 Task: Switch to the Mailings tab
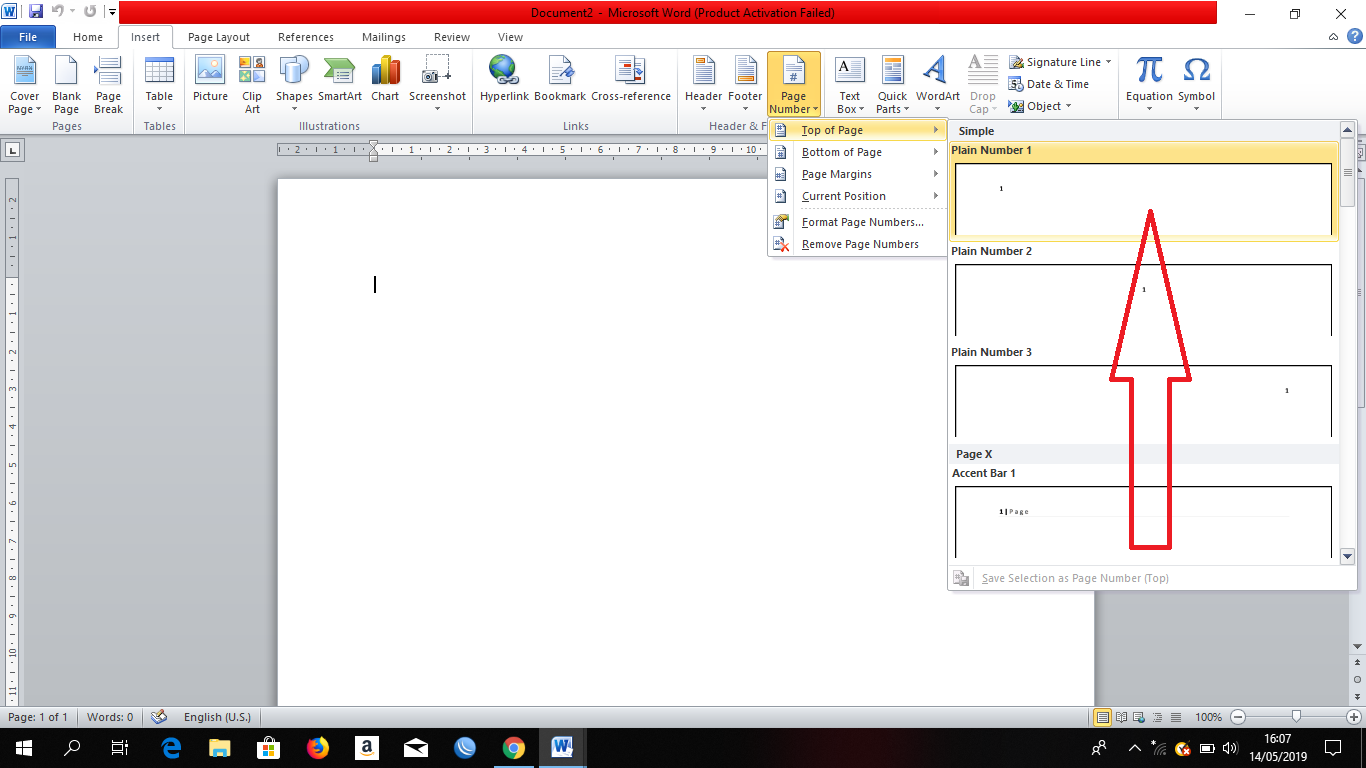tap(384, 37)
